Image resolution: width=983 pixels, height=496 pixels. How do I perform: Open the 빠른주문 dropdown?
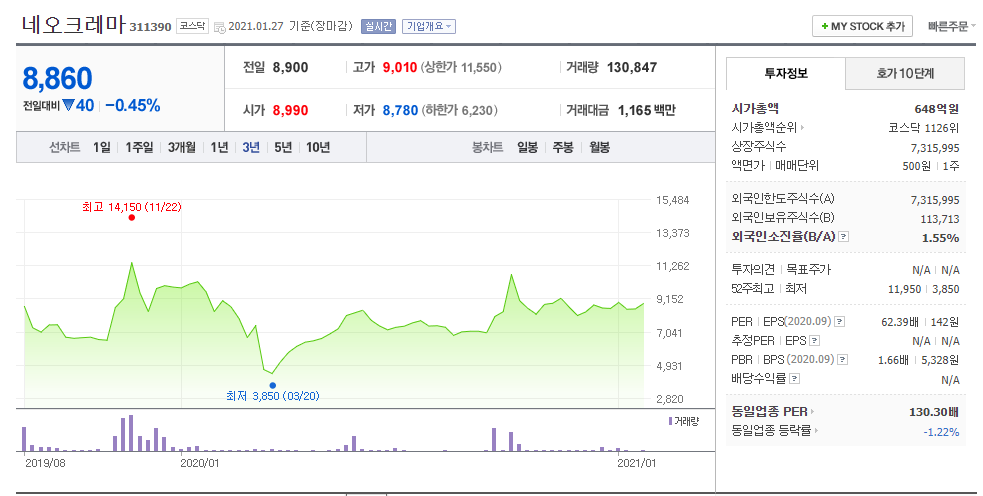952,26
